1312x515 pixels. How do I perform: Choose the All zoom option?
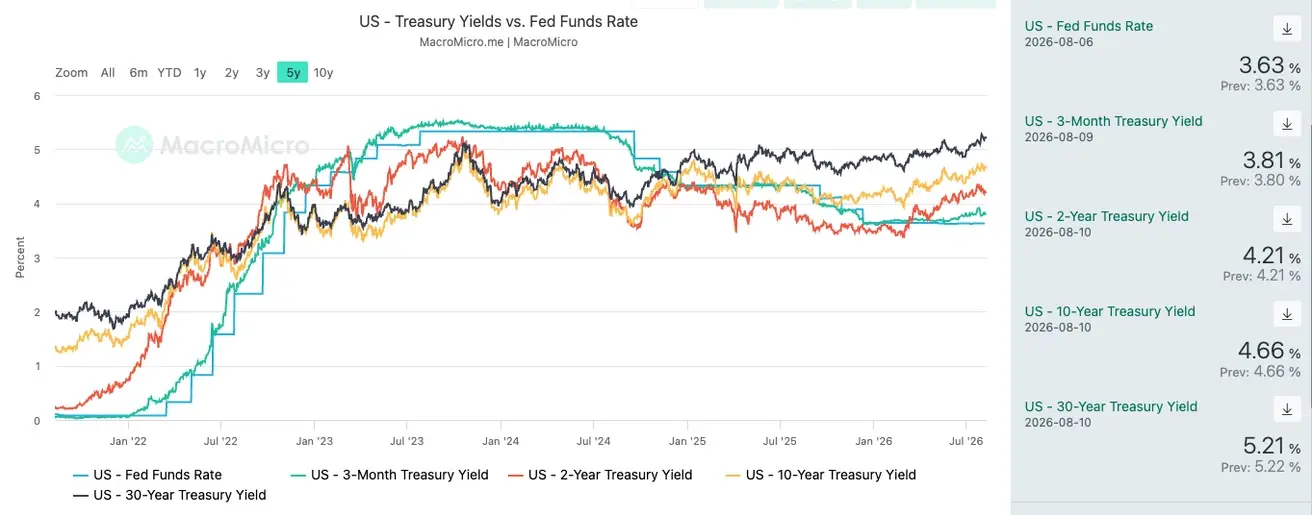[108, 72]
